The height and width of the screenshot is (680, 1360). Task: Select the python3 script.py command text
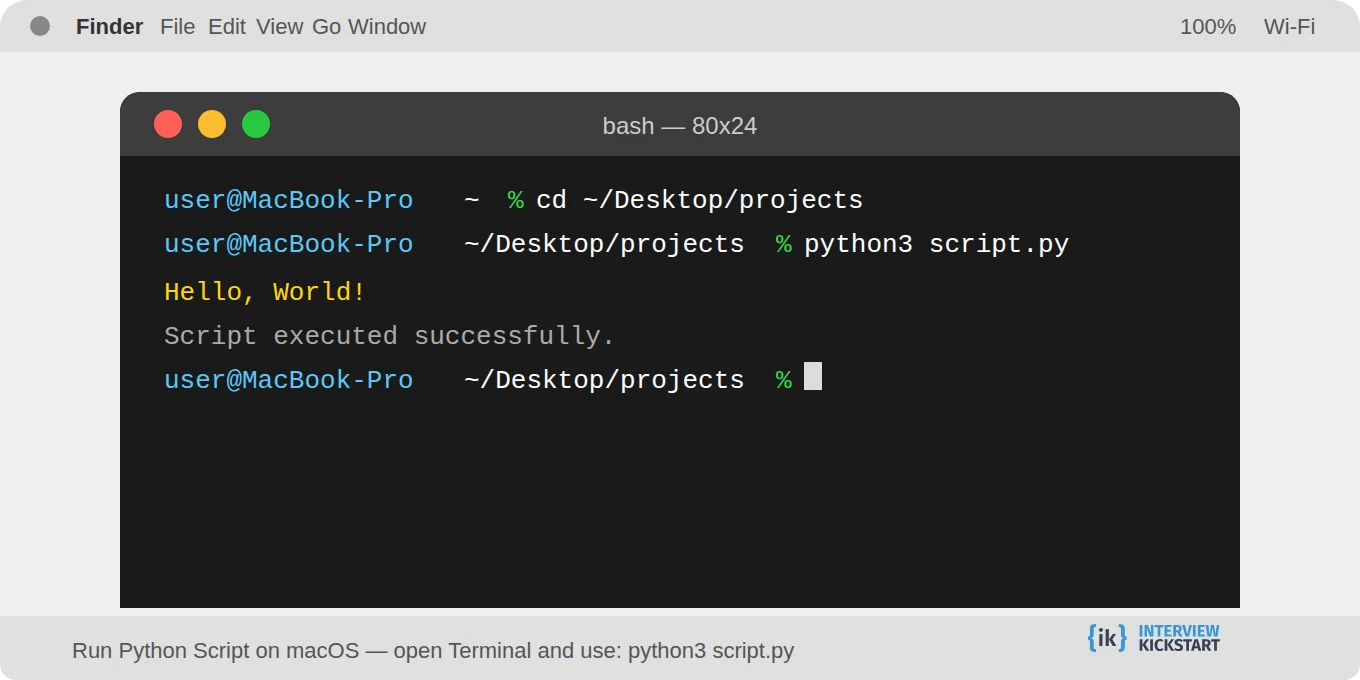click(935, 243)
